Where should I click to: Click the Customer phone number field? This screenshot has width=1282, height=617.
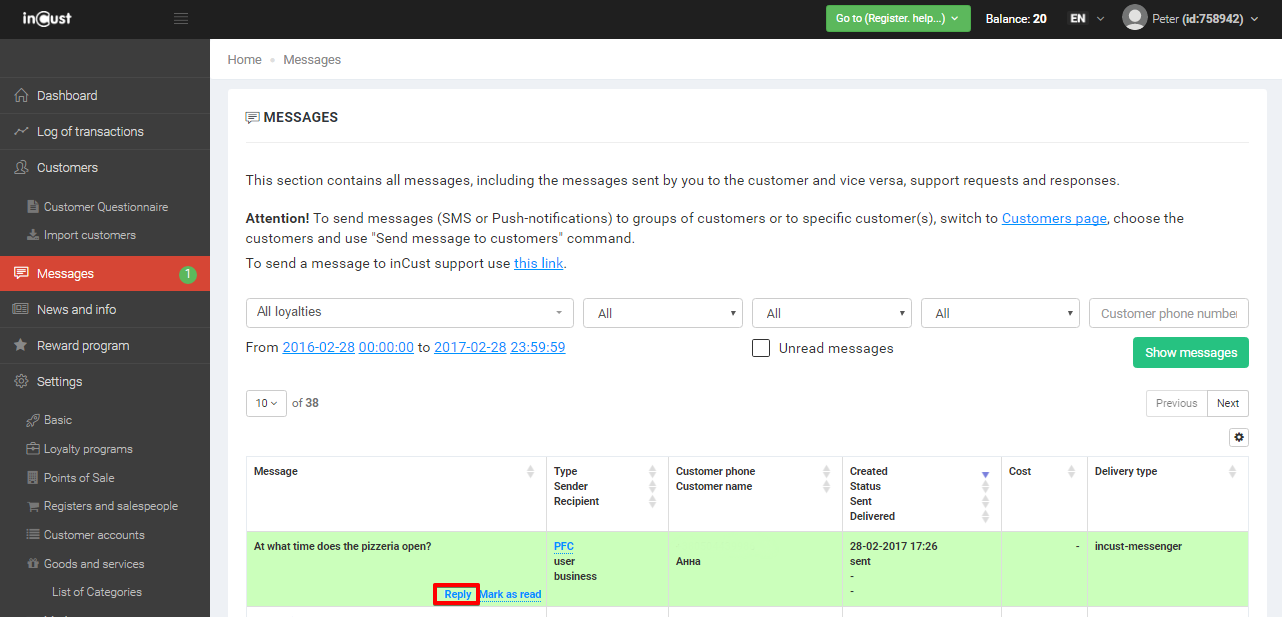coord(1168,313)
